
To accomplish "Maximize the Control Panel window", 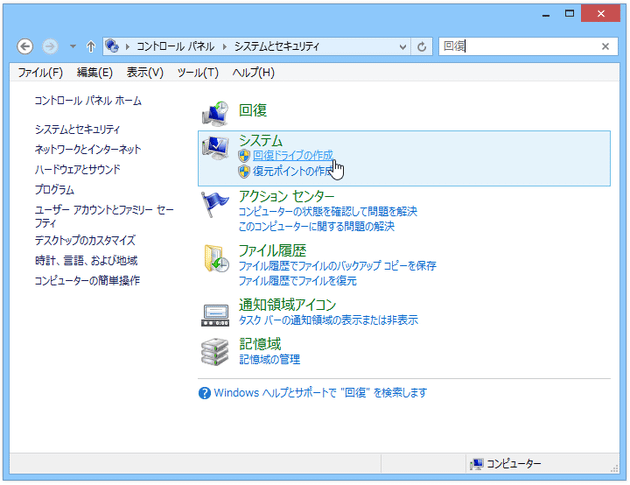I will point(569,14).
